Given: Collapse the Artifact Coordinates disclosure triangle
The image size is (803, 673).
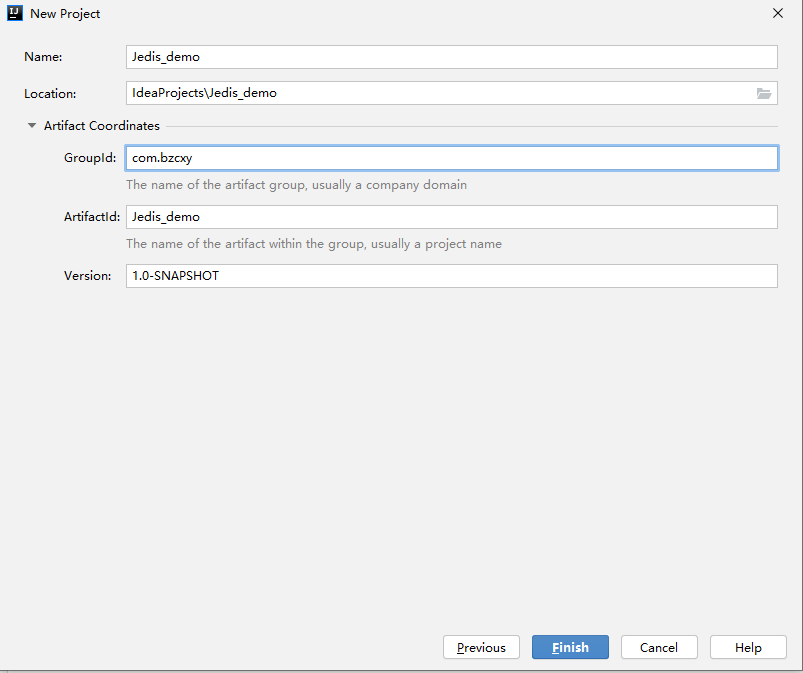Looking at the screenshot, I should (32, 125).
